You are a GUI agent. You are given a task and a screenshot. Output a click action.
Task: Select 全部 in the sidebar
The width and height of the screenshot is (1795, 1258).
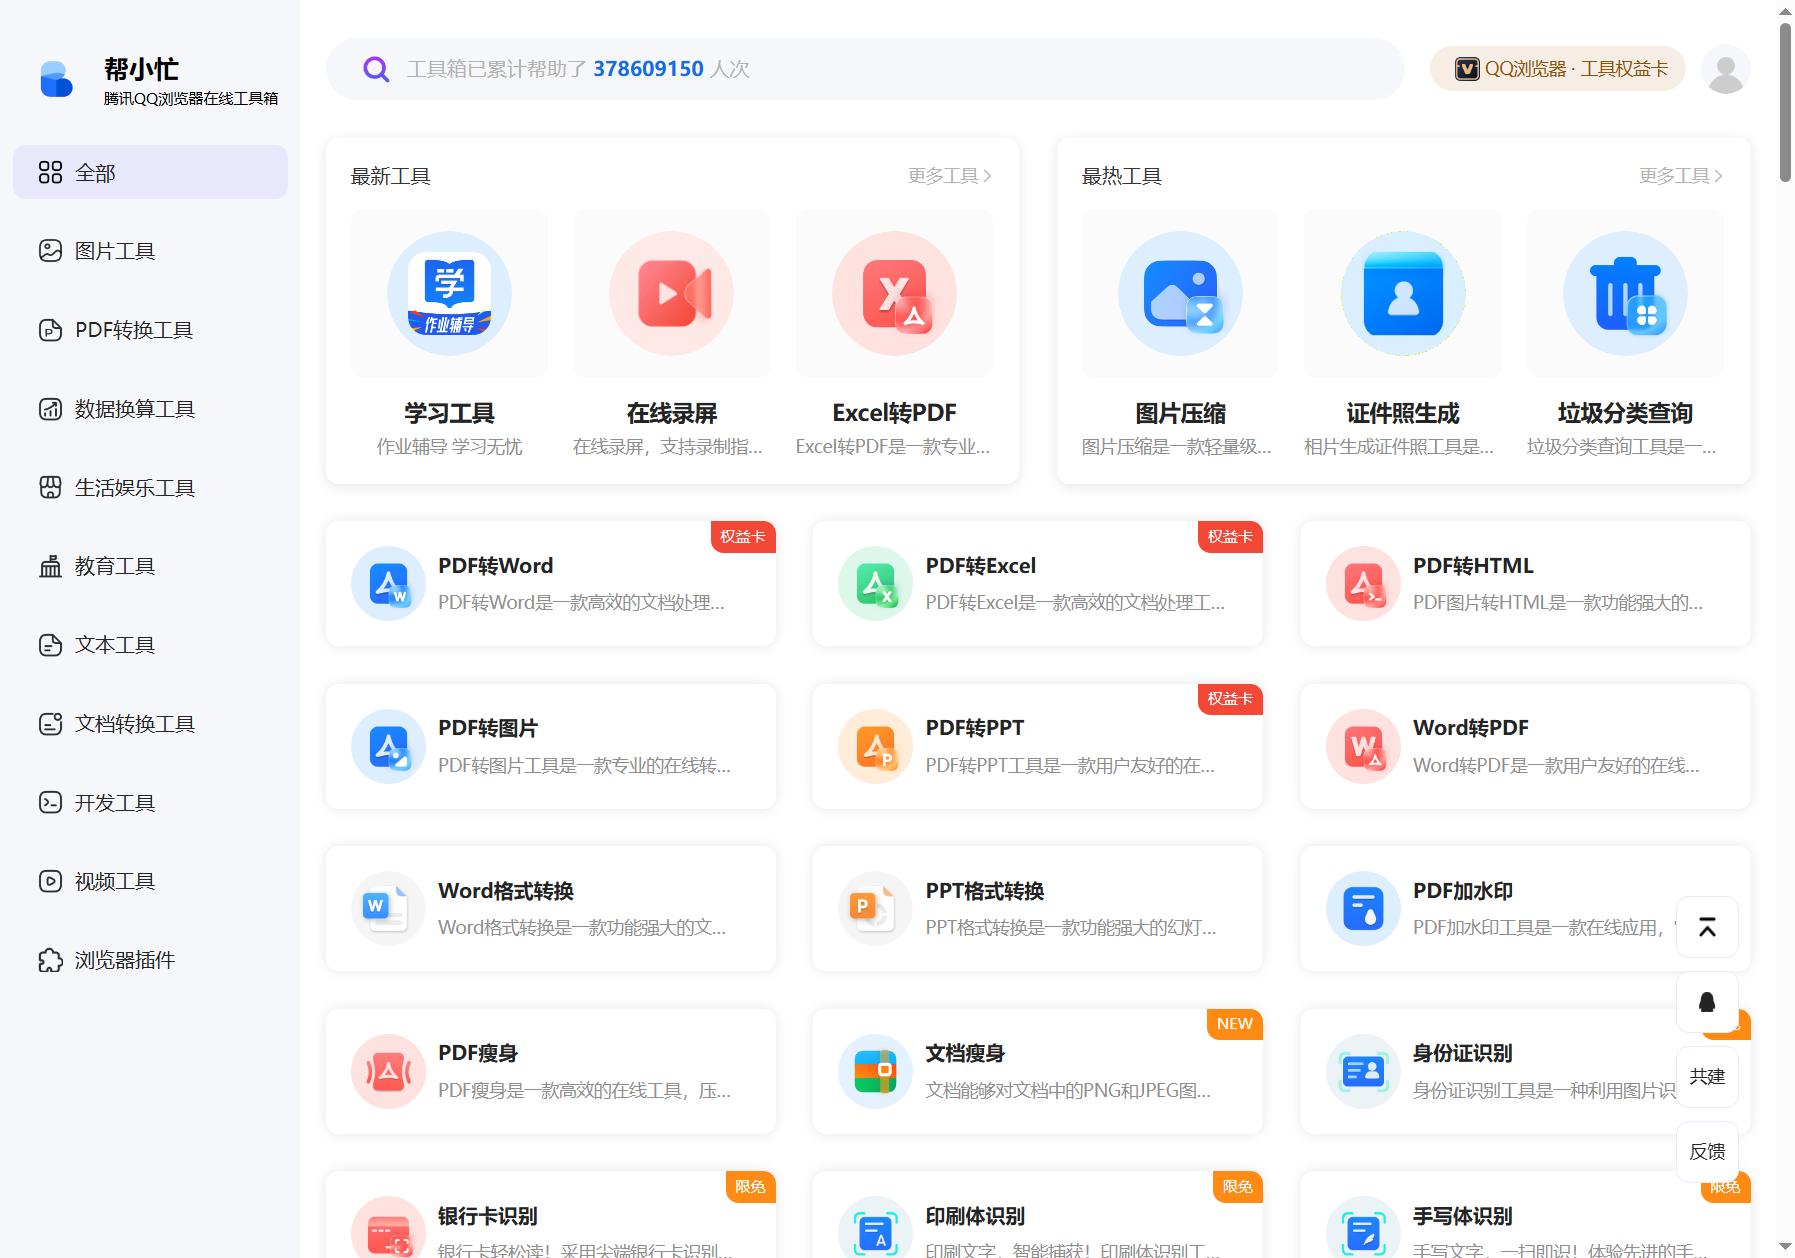click(150, 172)
